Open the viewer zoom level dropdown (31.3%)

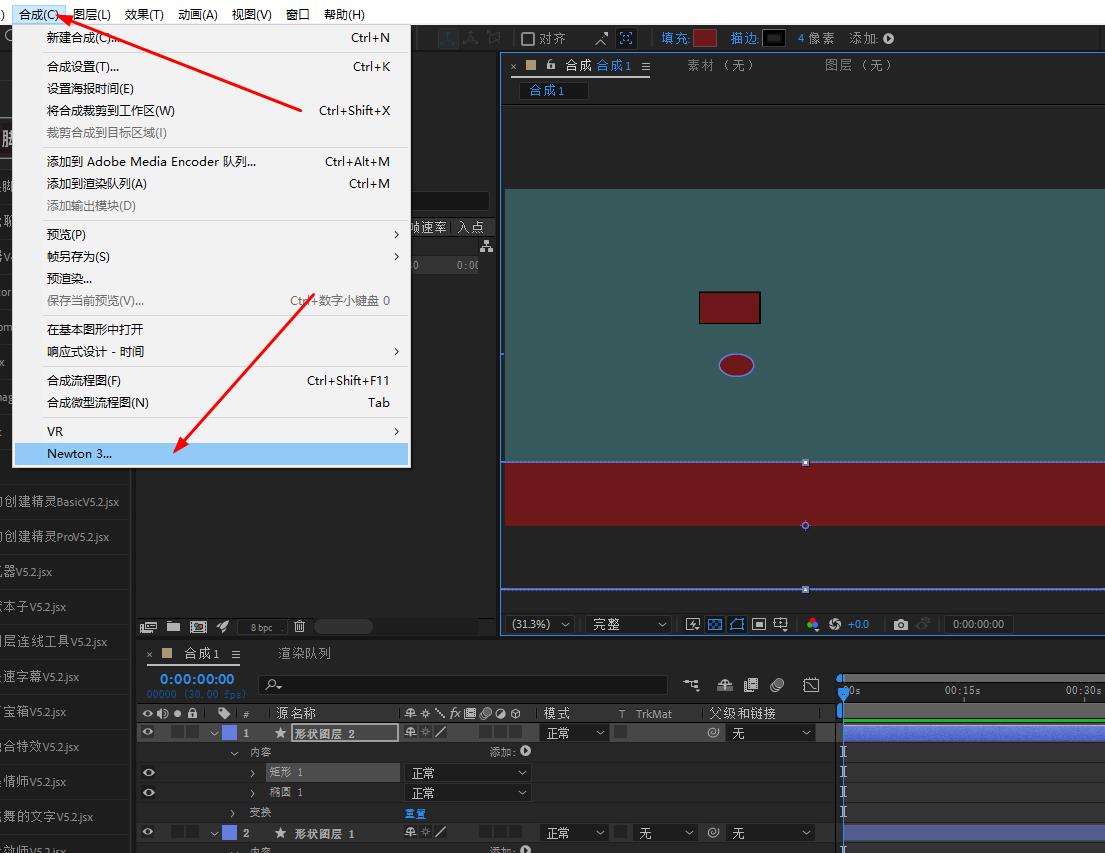tap(541, 624)
